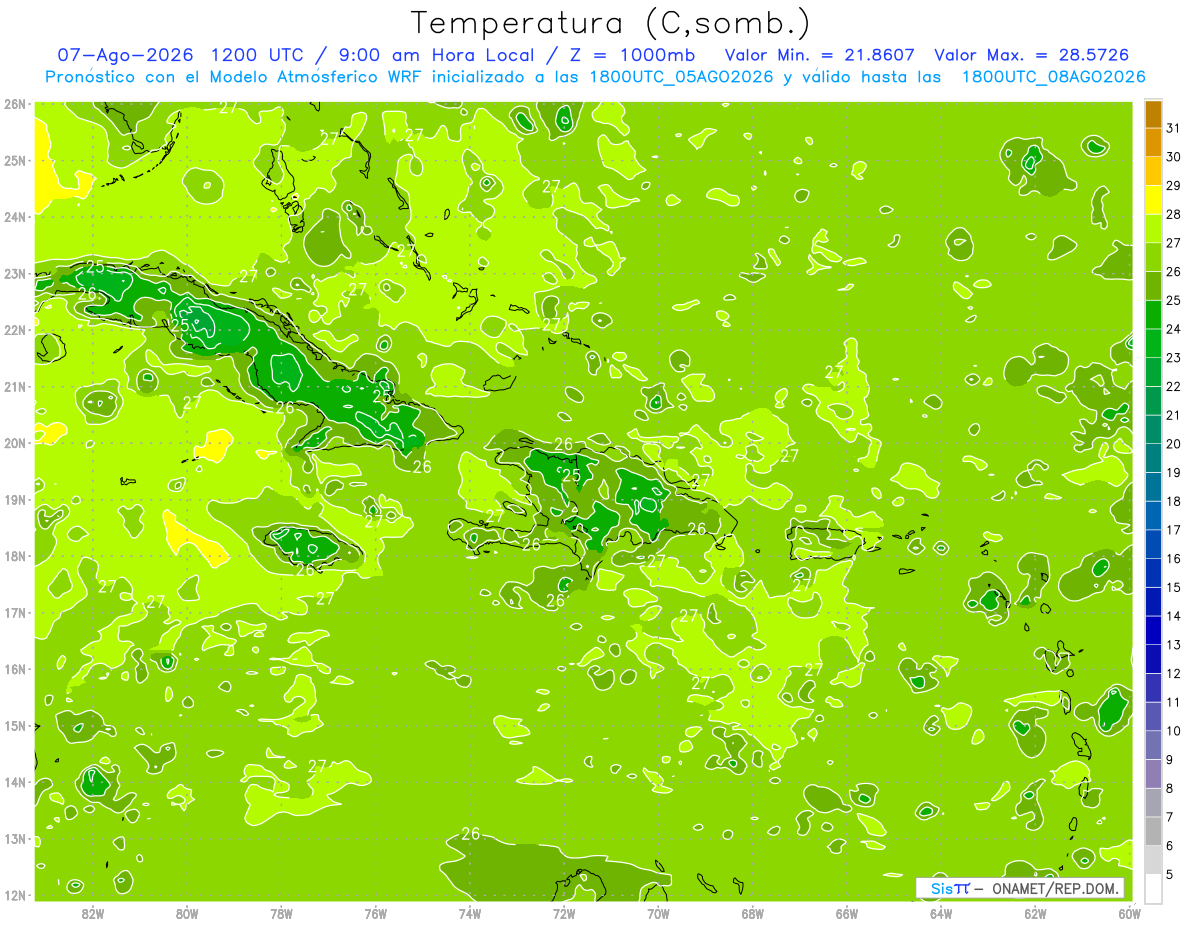Click the '14N' latitude axis label
Image resolution: width=1200 pixels, height=927 pixels.
pyautogui.click(x=14, y=782)
